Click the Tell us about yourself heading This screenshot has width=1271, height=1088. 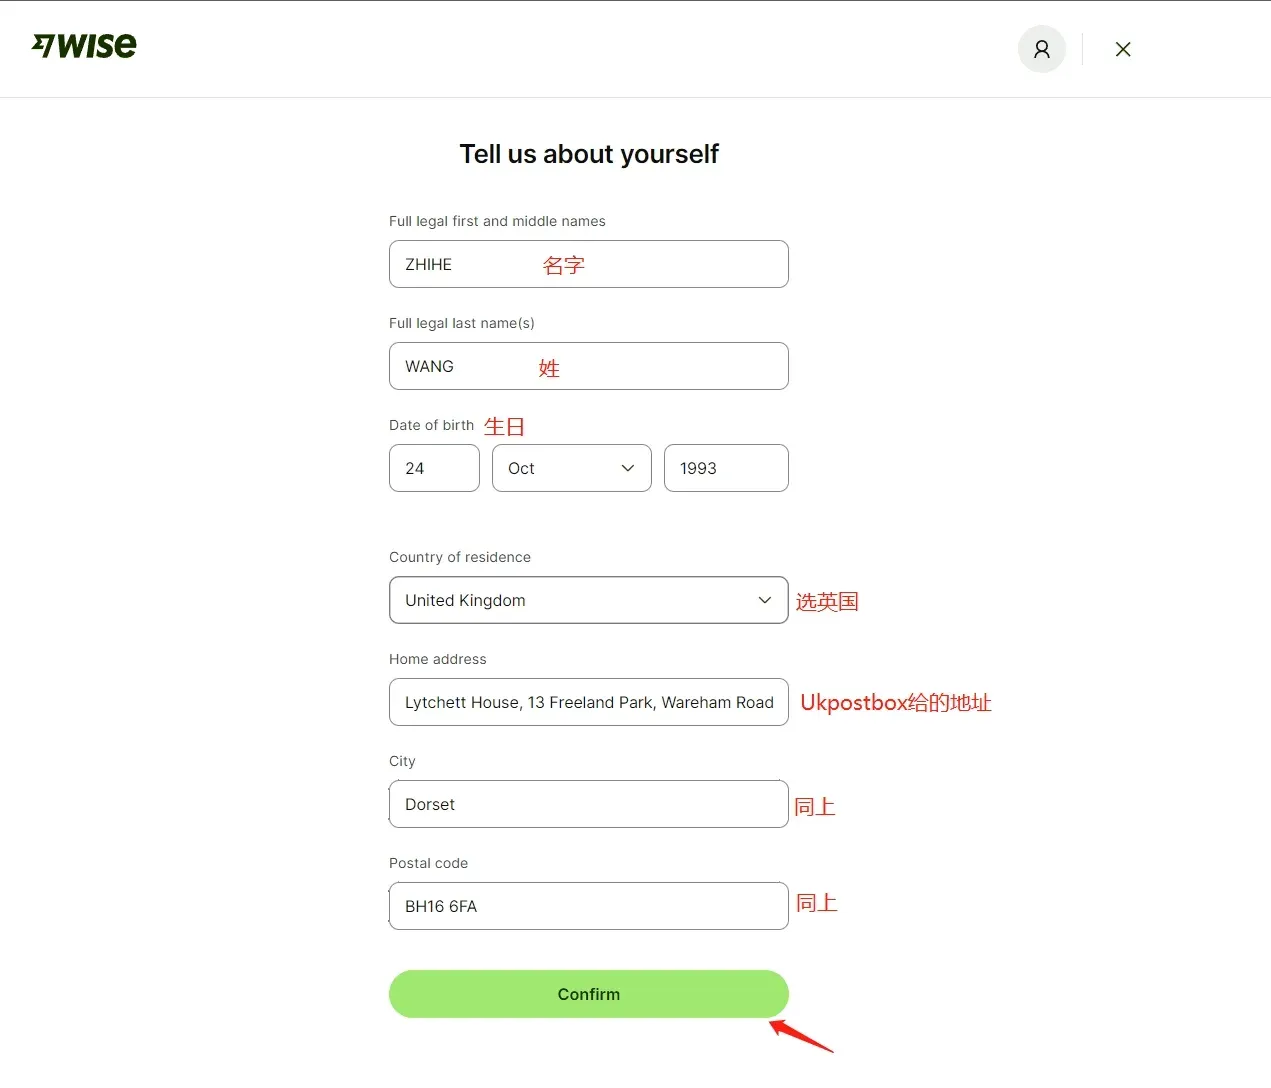[589, 154]
